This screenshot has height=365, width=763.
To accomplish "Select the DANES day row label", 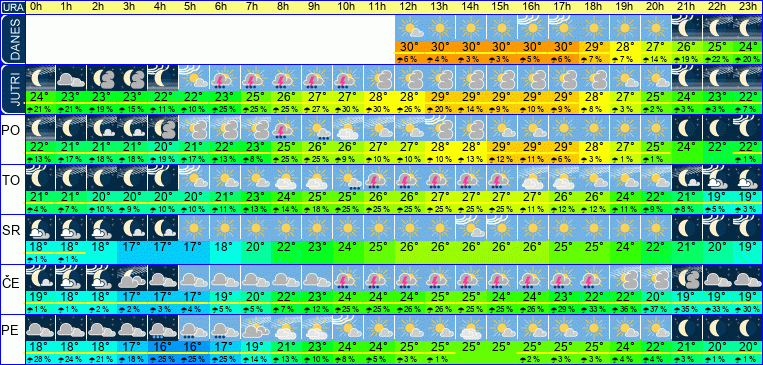I will coord(12,39).
